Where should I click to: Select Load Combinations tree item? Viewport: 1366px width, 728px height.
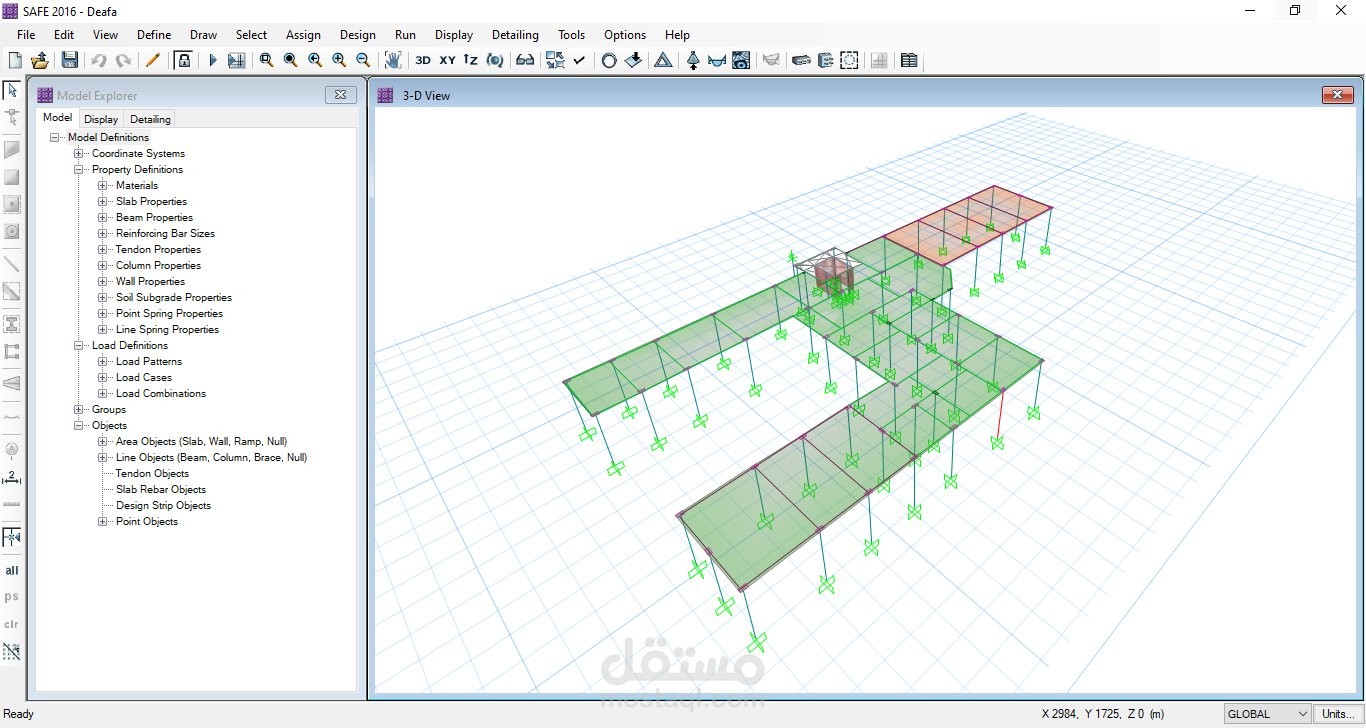(x=161, y=393)
